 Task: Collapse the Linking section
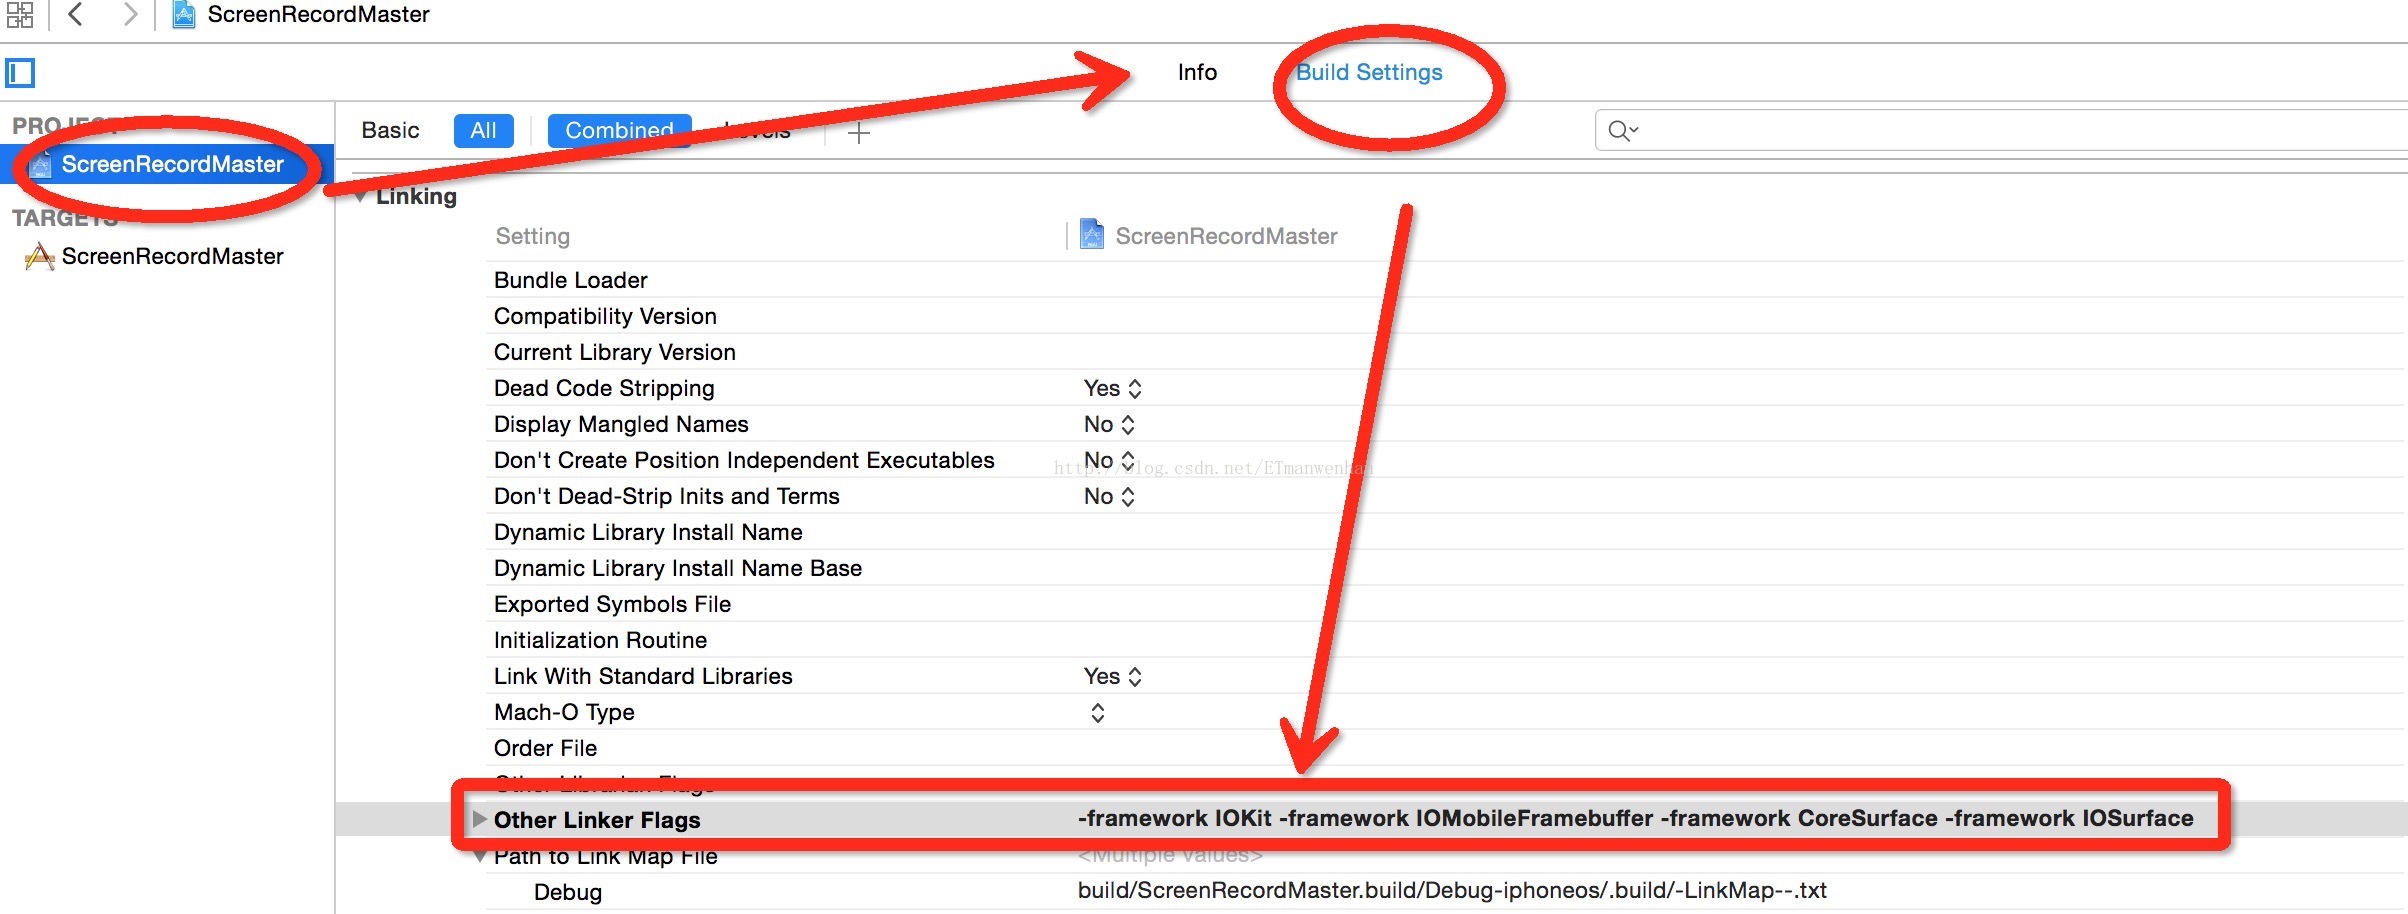point(360,197)
